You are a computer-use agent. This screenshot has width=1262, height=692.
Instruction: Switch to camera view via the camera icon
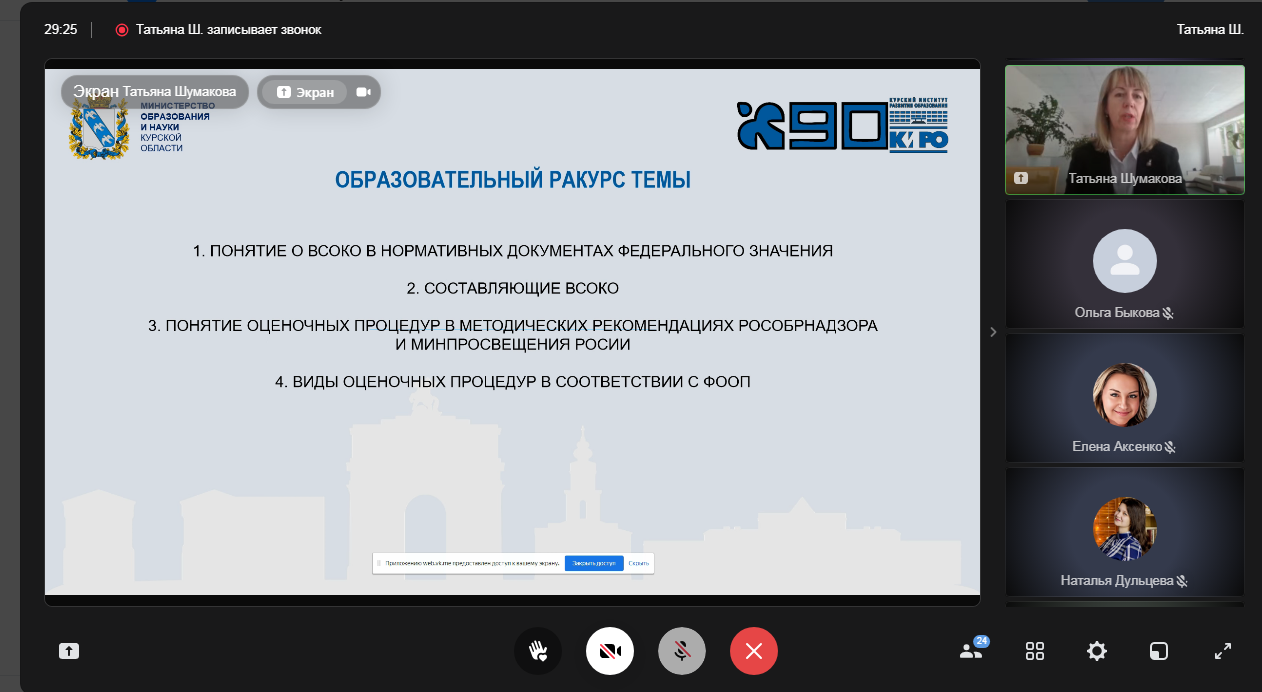(x=363, y=92)
